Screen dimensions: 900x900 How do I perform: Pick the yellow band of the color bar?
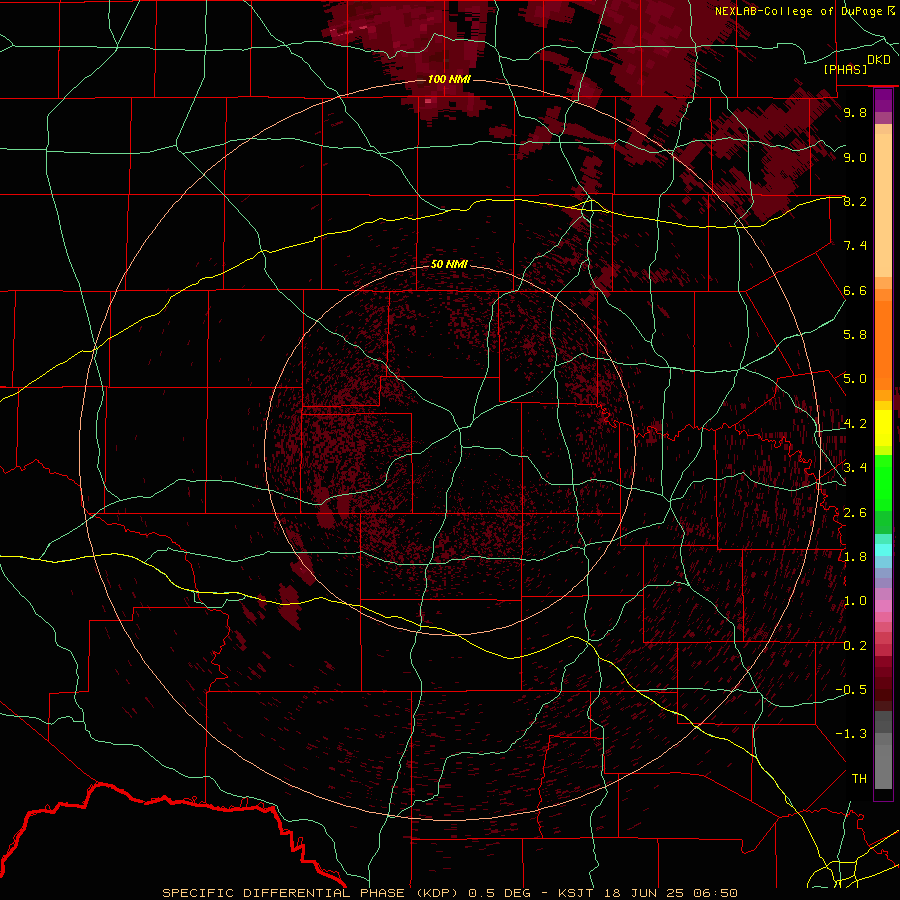(883, 428)
